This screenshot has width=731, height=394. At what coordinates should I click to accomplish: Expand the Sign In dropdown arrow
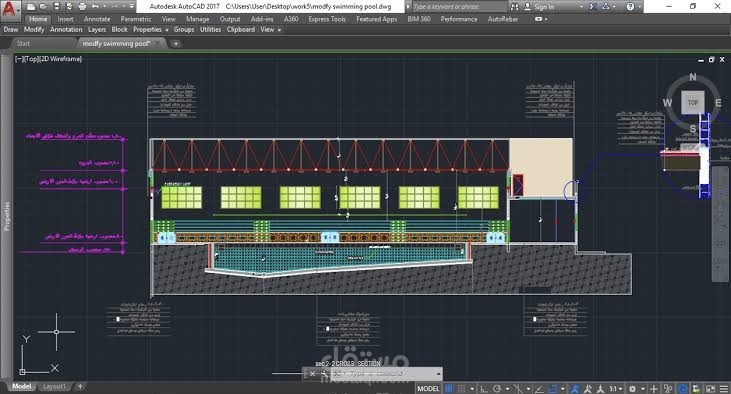pyautogui.click(x=581, y=7)
